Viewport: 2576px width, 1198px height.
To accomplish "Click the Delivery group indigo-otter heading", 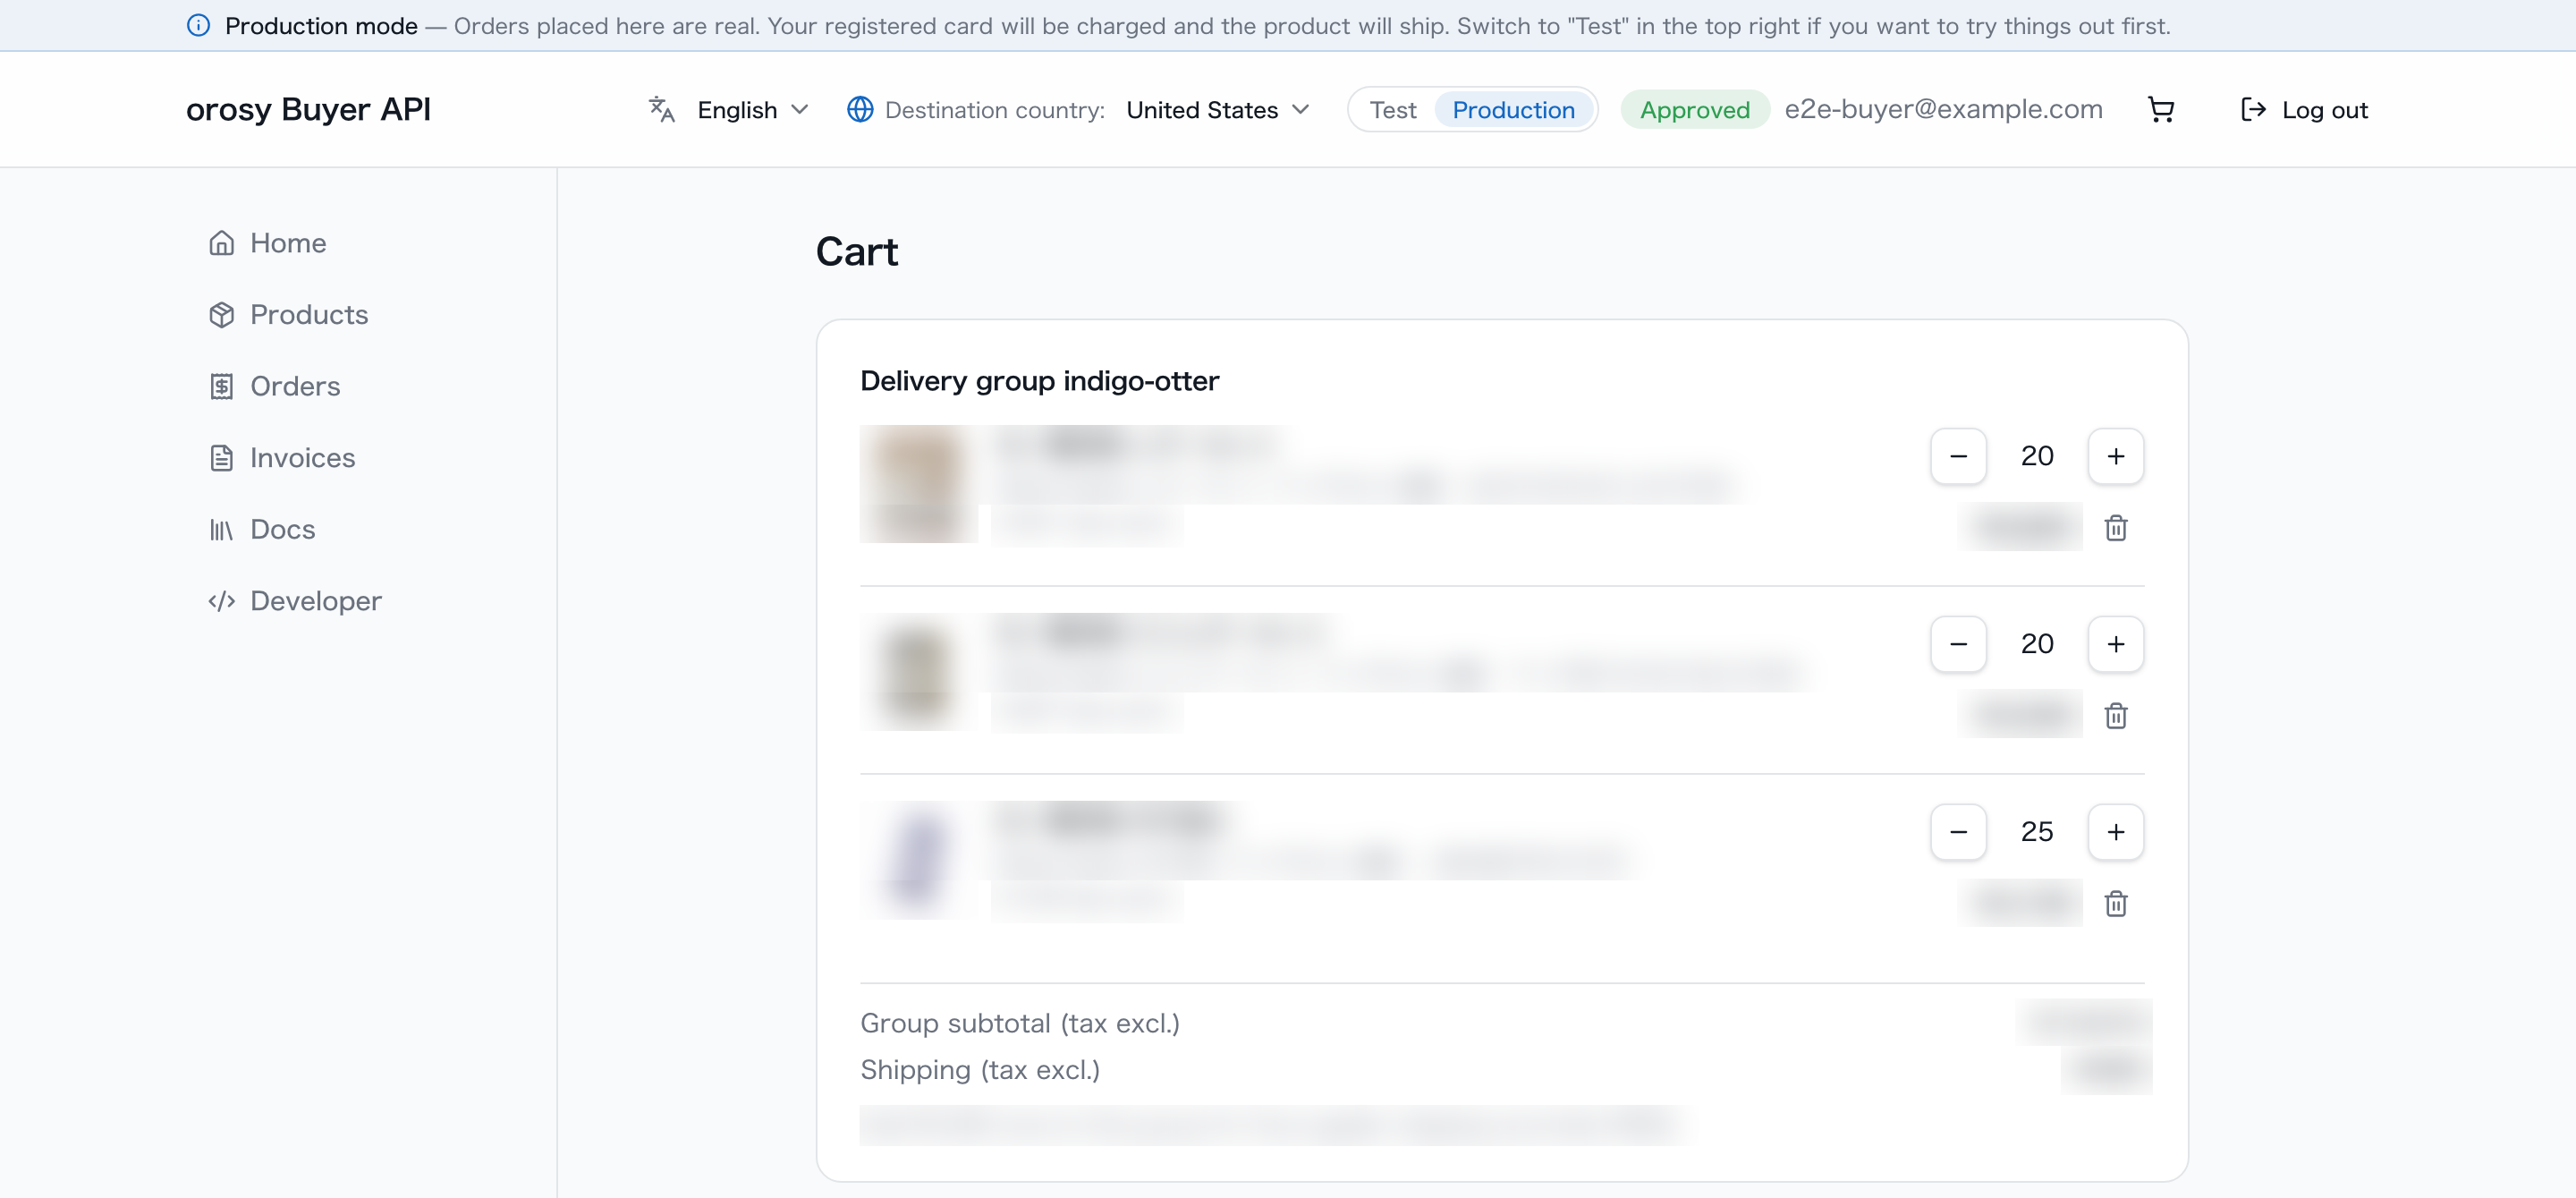I will click(x=1039, y=381).
